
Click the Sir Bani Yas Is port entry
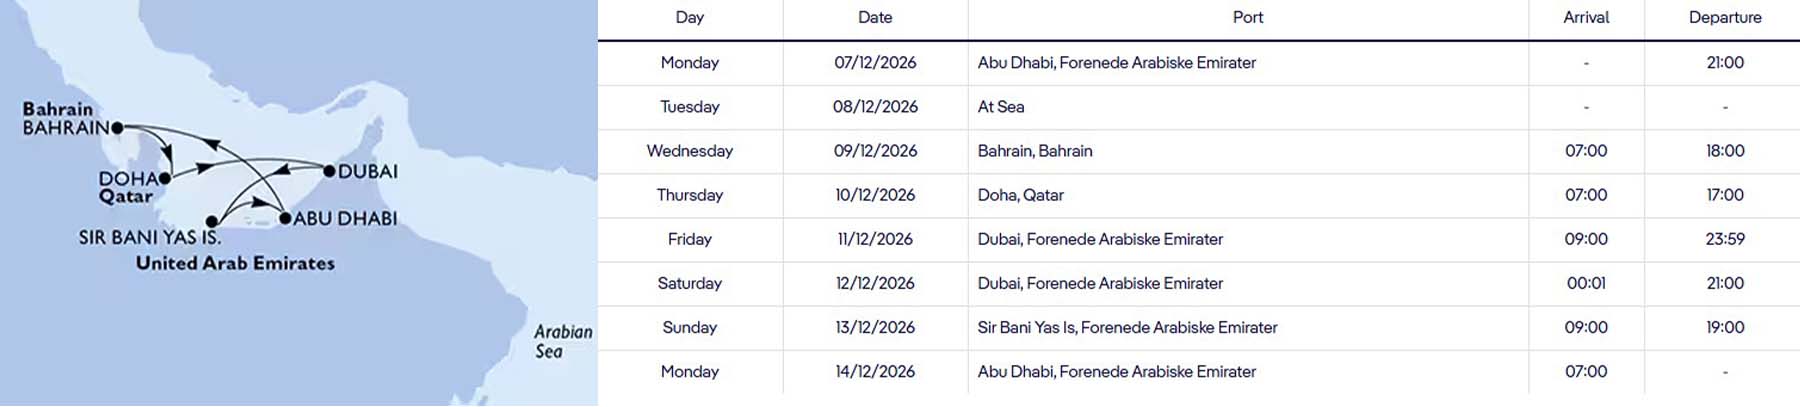(x=1127, y=327)
